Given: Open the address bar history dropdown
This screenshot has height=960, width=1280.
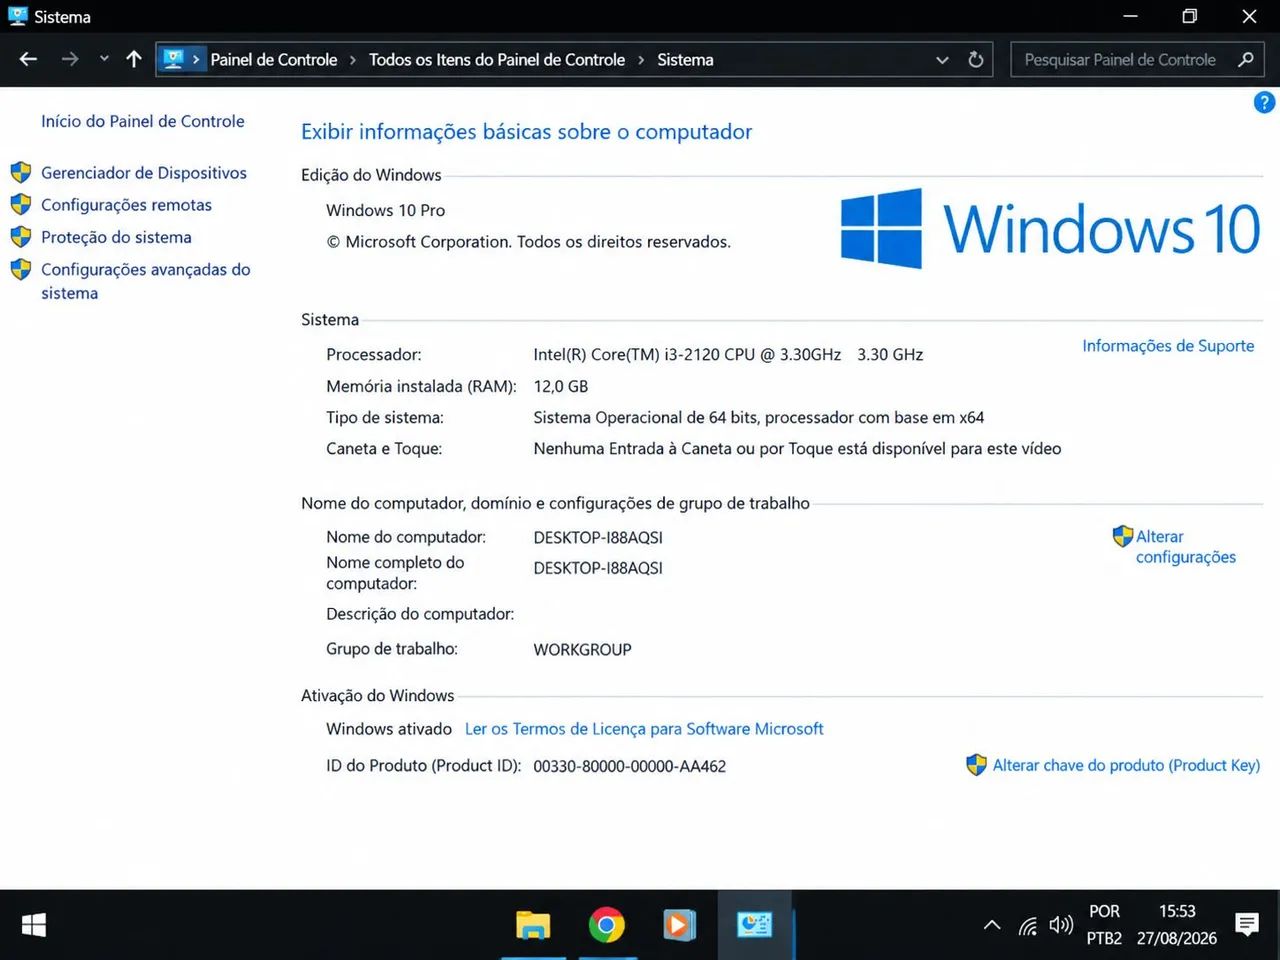Looking at the screenshot, I should click(942, 60).
